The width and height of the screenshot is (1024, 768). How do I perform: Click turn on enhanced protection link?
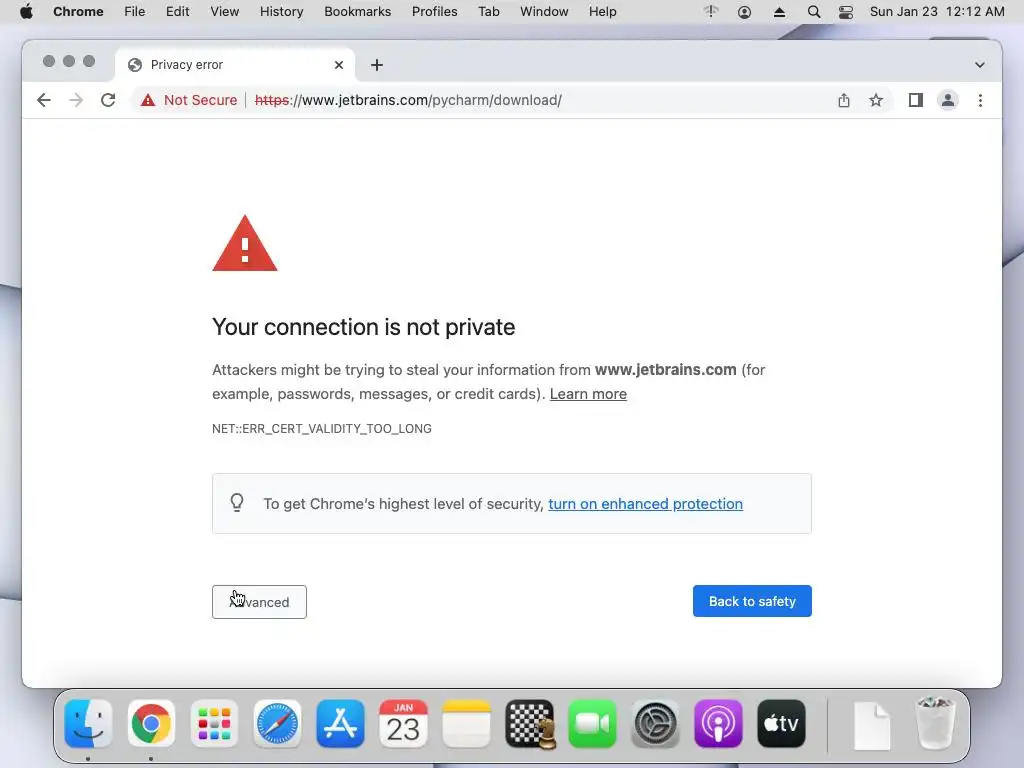pos(645,504)
